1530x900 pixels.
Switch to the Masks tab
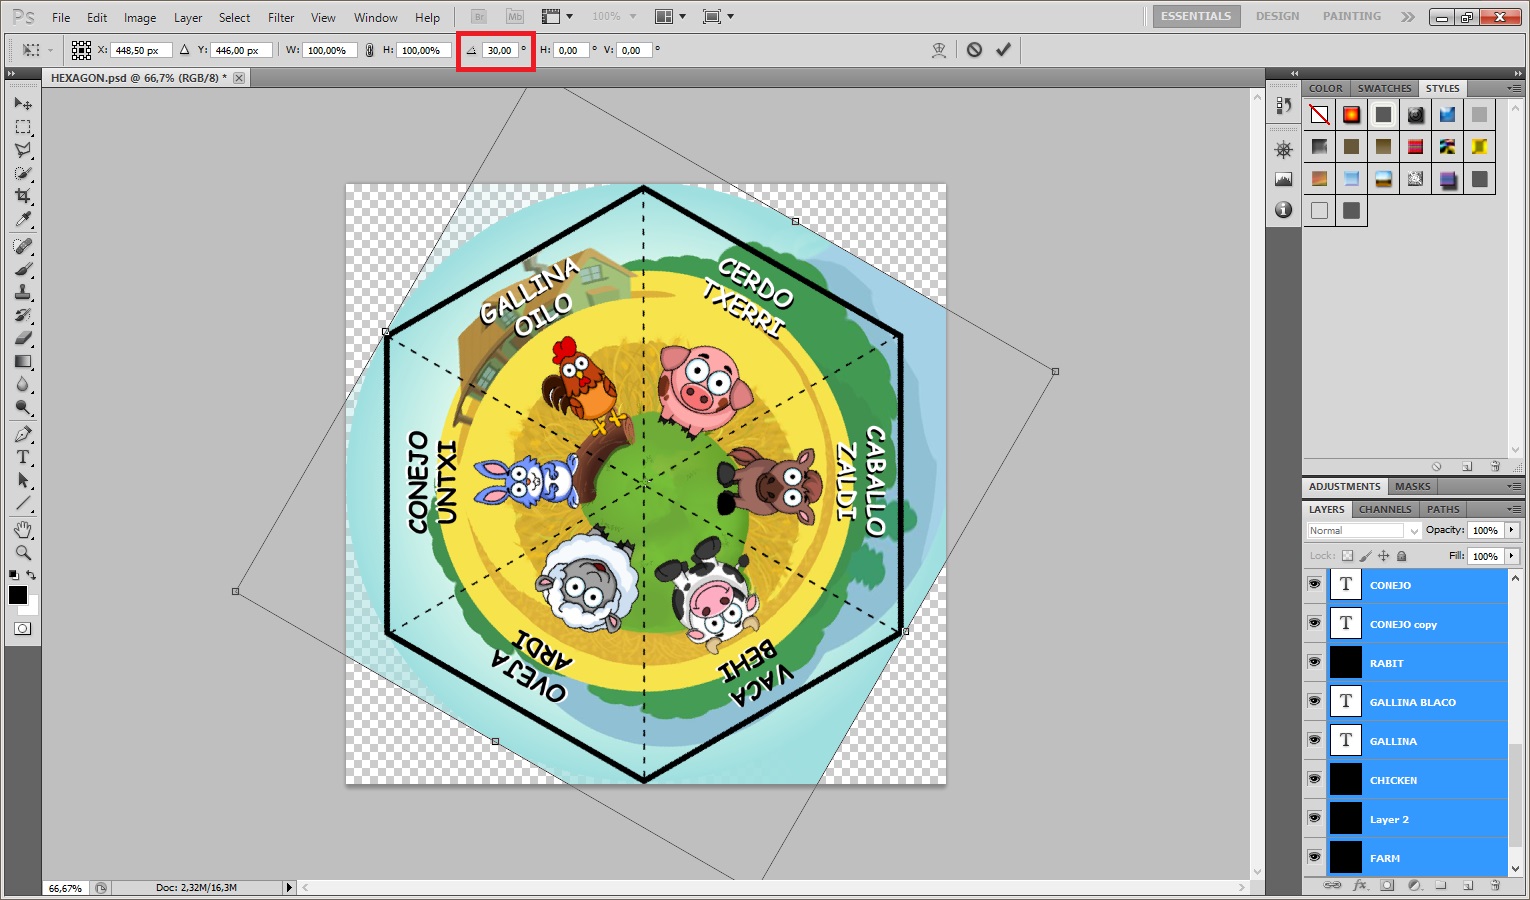(1412, 487)
